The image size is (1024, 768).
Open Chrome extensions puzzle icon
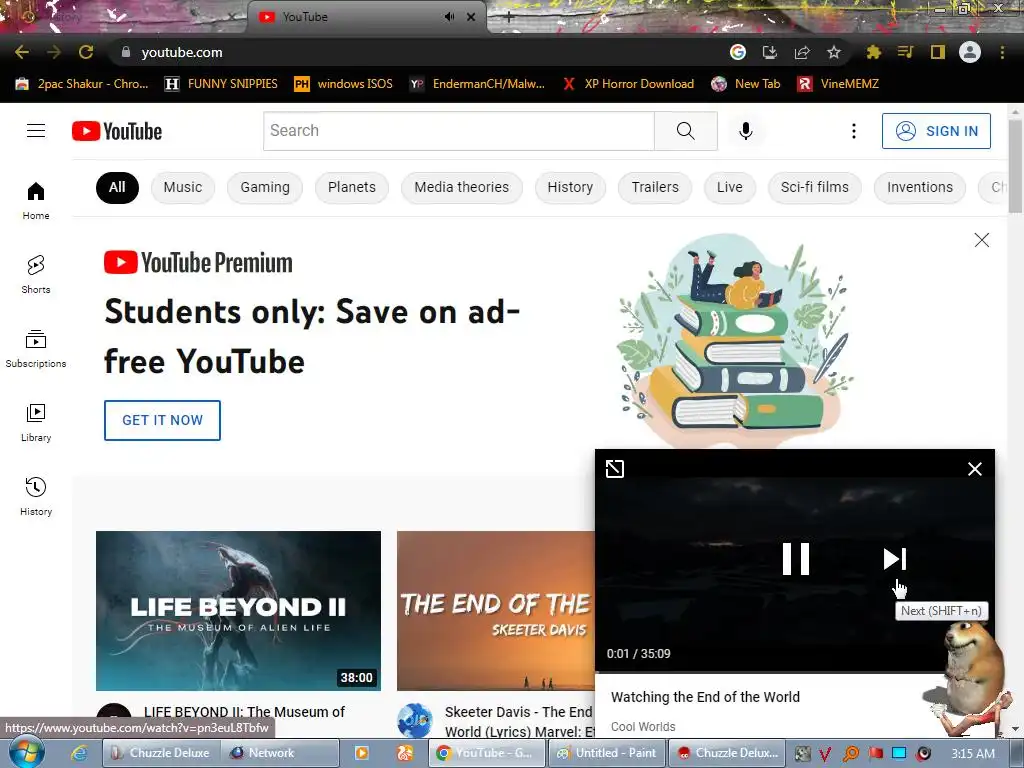(873, 52)
